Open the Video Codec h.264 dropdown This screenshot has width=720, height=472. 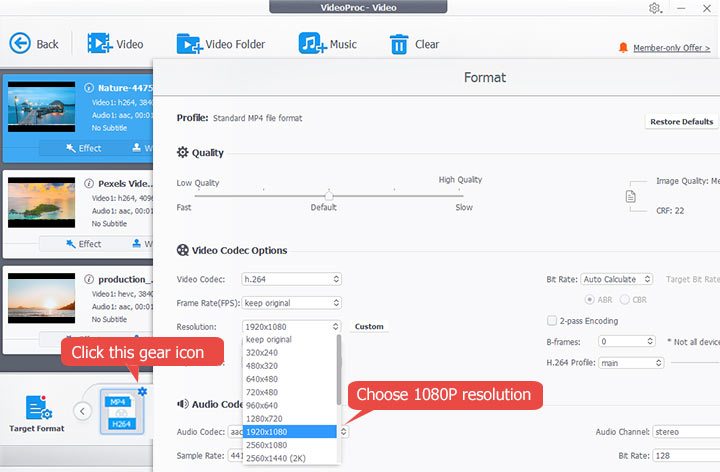[292, 279]
